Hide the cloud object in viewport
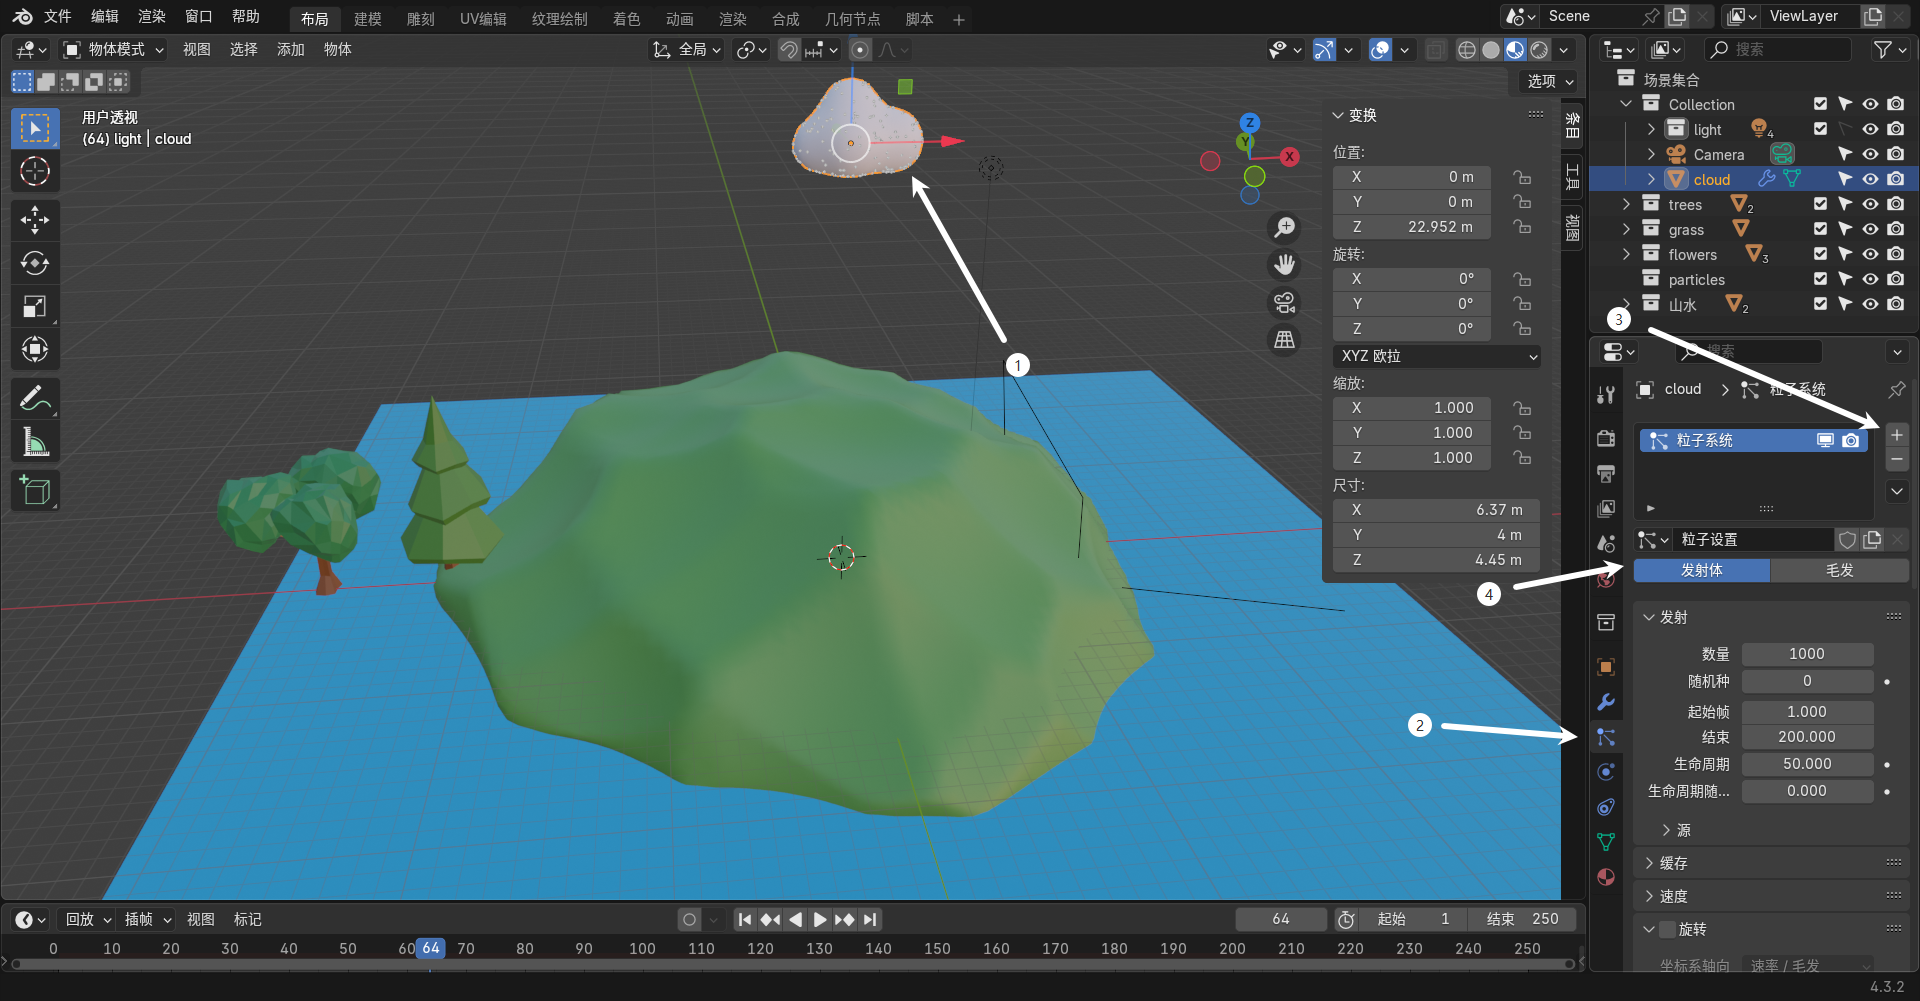1920x1001 pixels. (x=1870, y=179)
